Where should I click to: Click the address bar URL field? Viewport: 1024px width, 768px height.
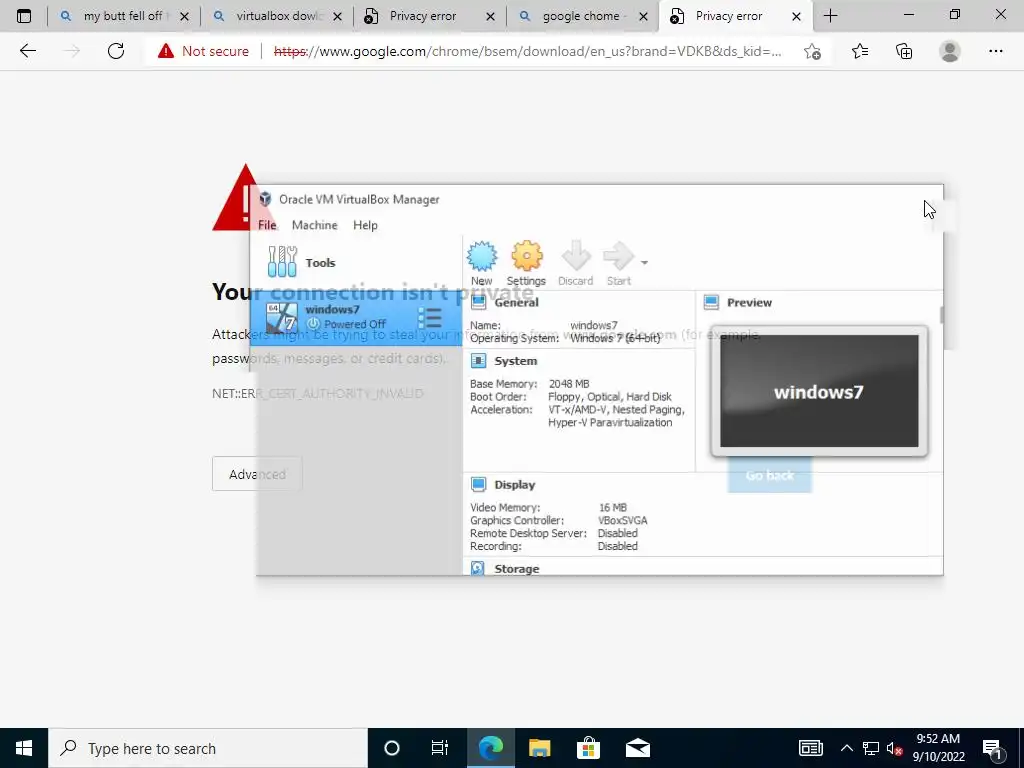tap(528, 51)
